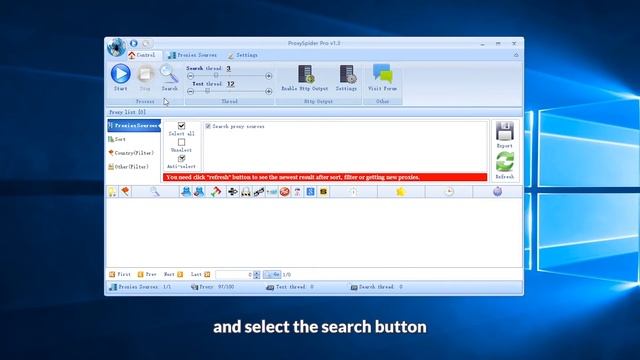Click the Search thread status bar entry
This screenshot has height=360, width=640.
(377, 287)
